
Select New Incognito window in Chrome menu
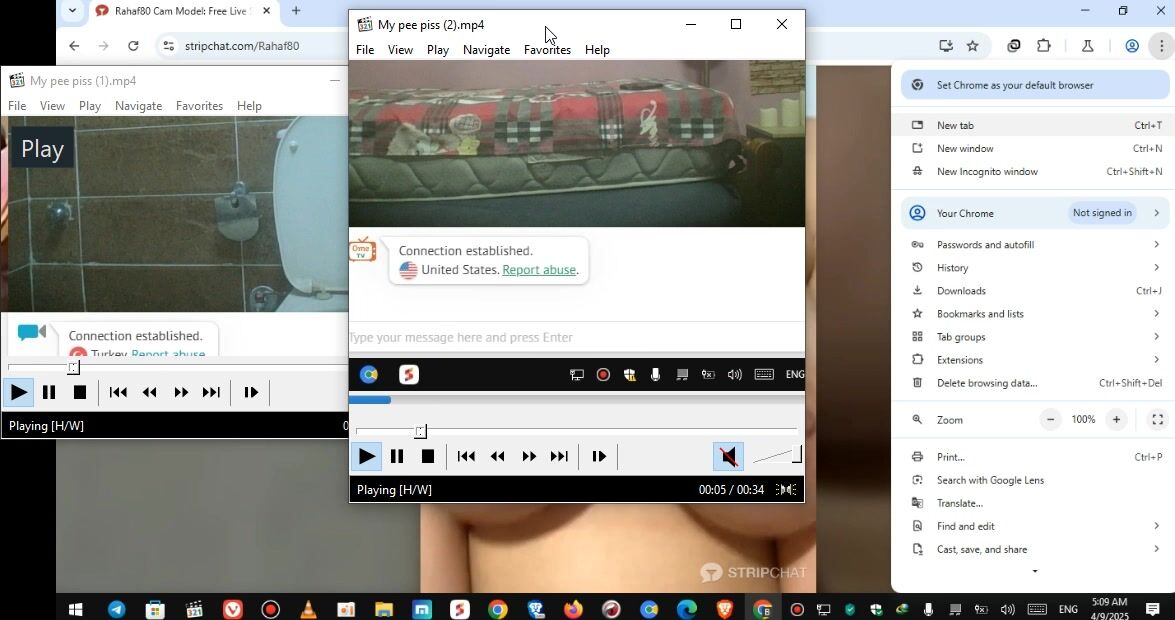point(987,172)
